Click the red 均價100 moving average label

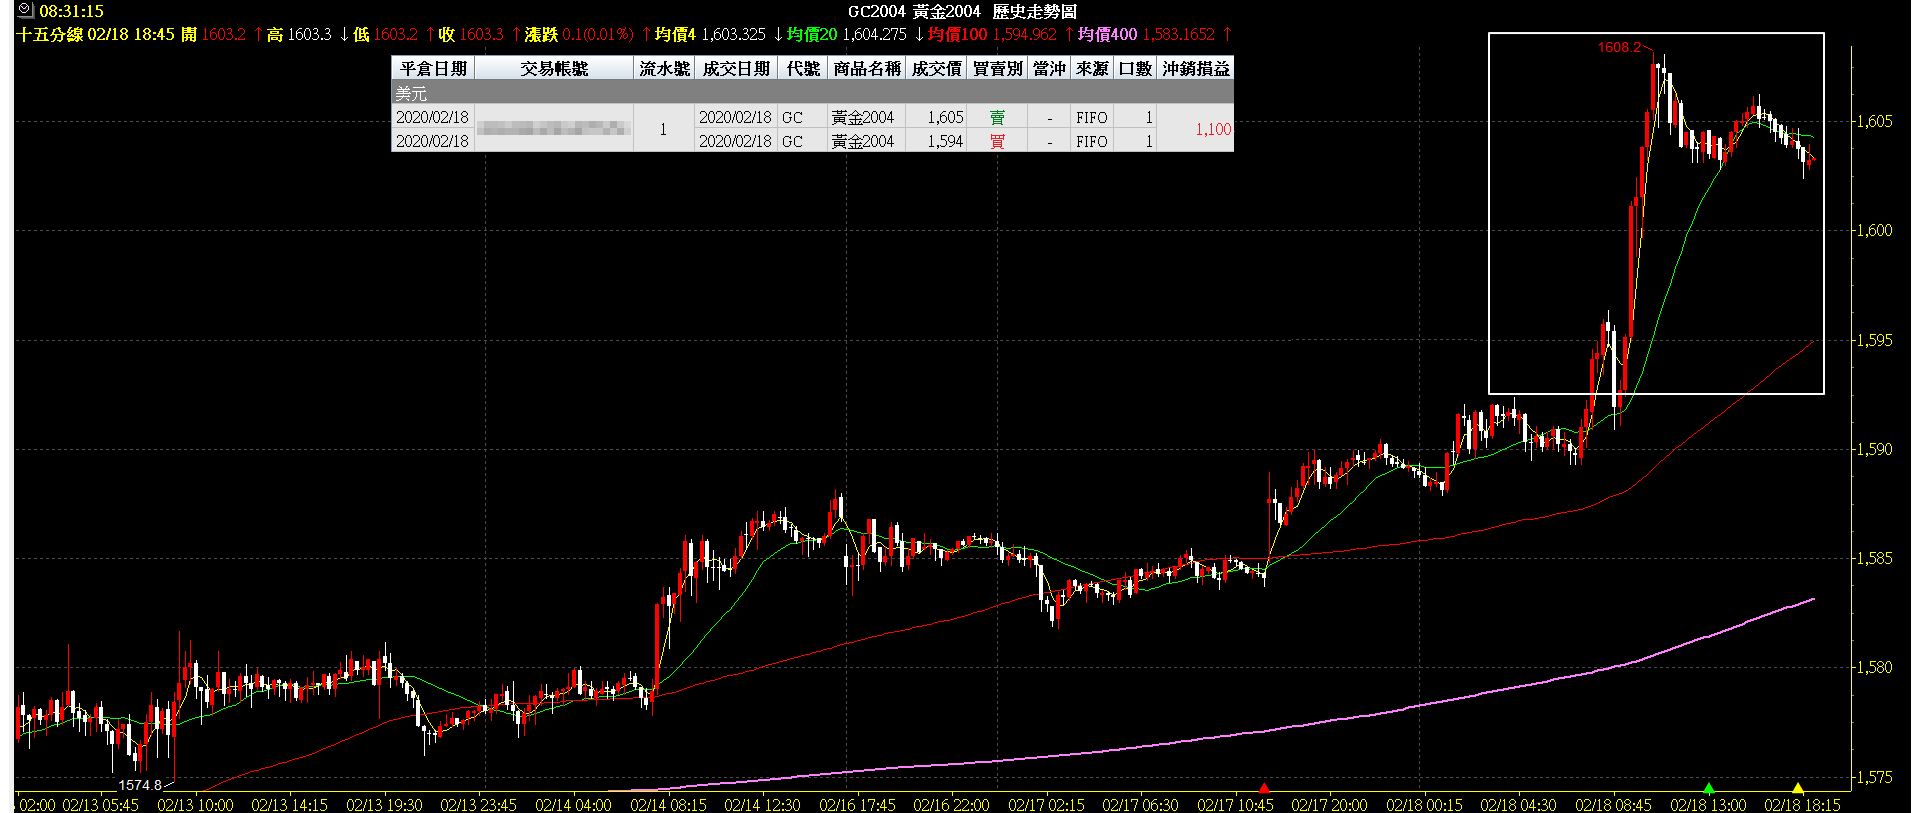point(957,34)
